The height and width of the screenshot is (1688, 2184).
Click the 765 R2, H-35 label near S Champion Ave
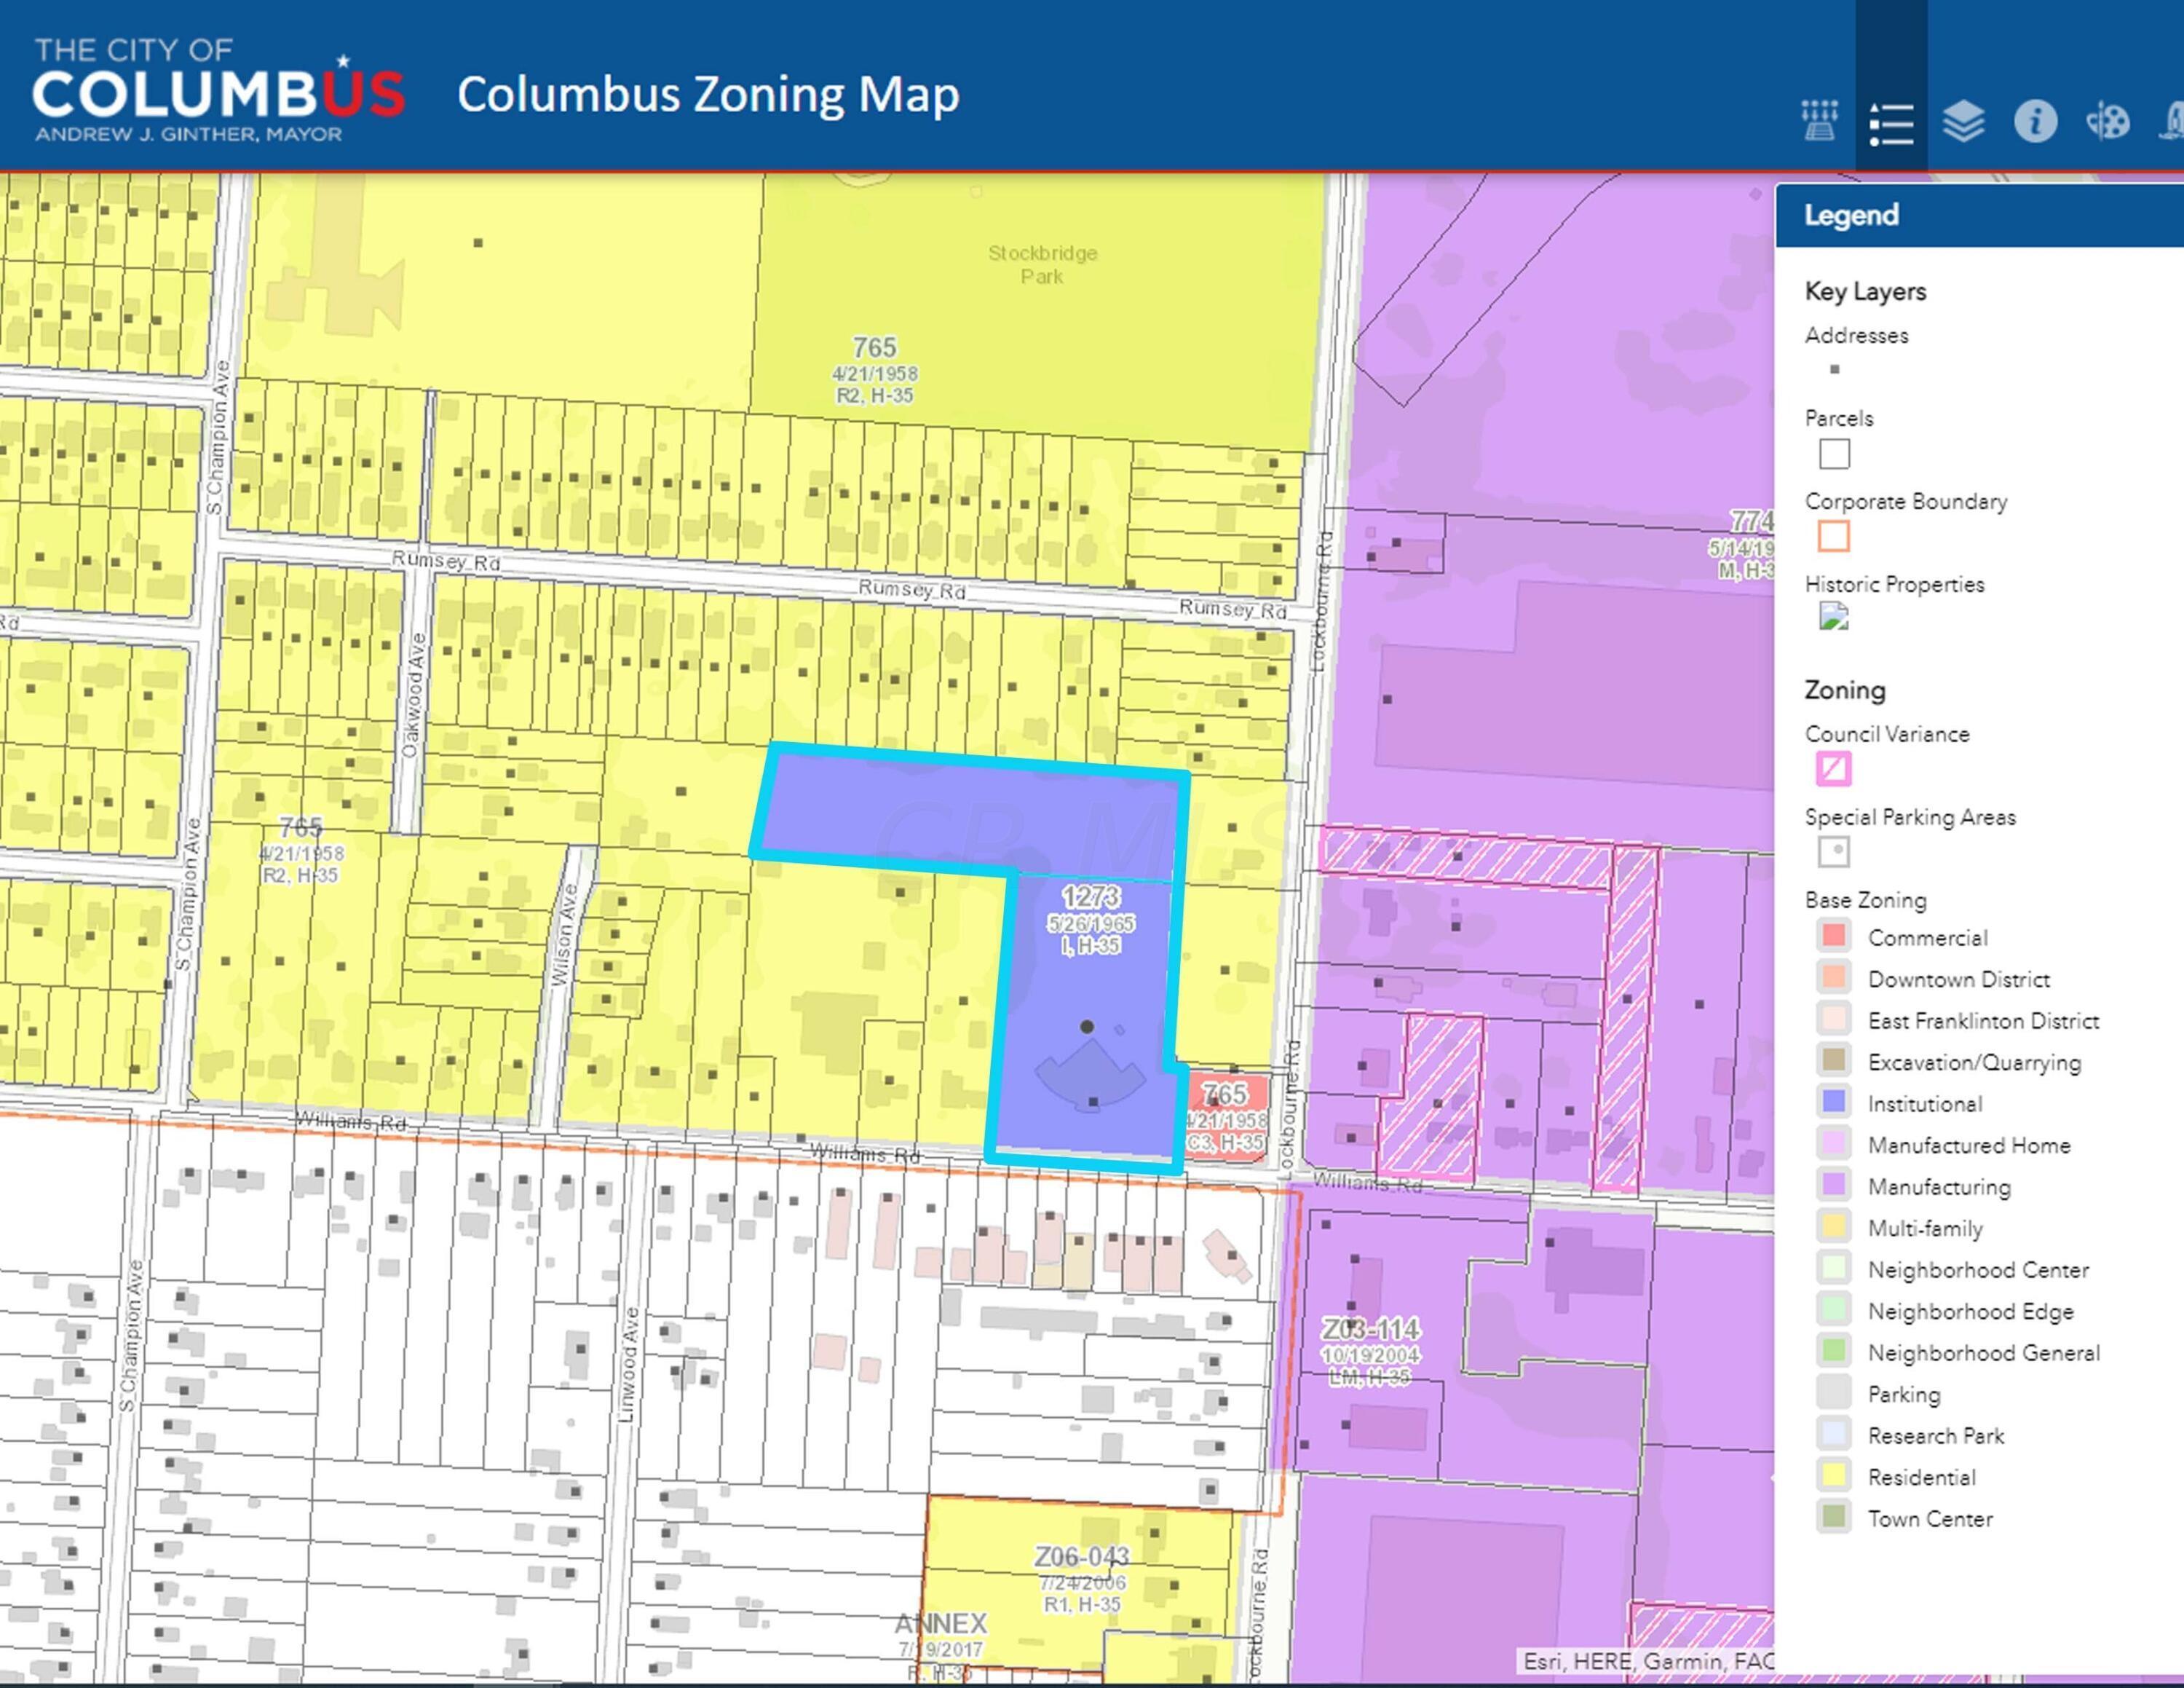pyautogui.click(x=301, y=851)
